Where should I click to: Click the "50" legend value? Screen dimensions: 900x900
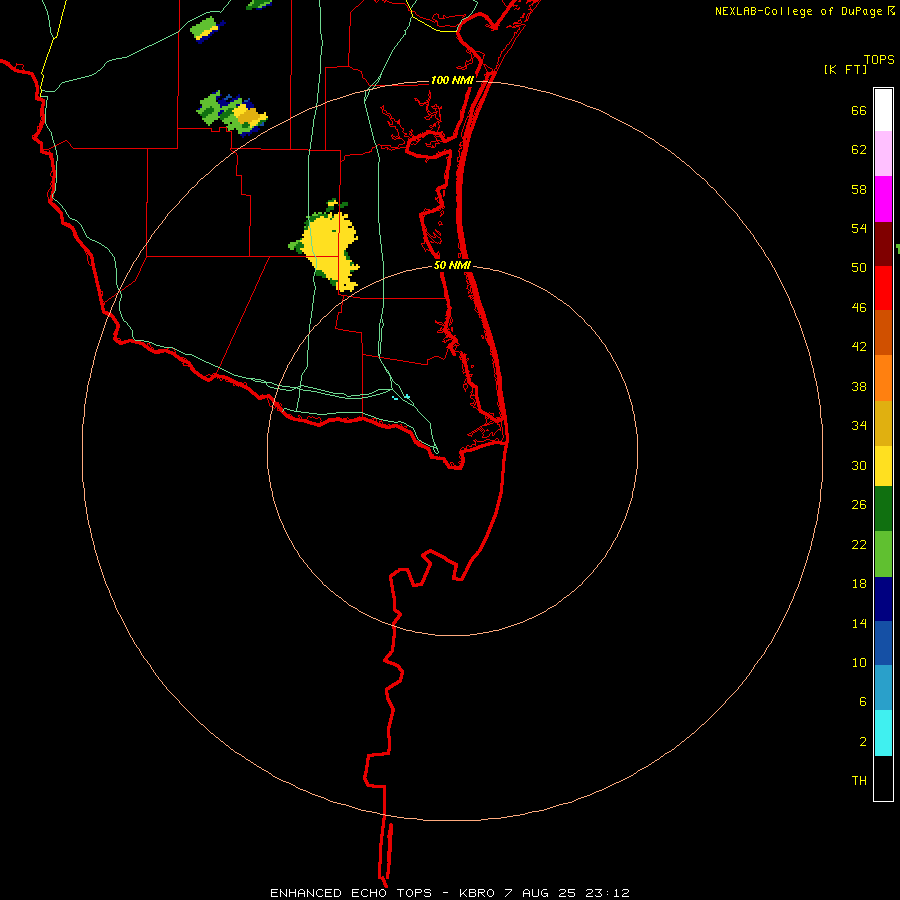[x=859, y=267]
